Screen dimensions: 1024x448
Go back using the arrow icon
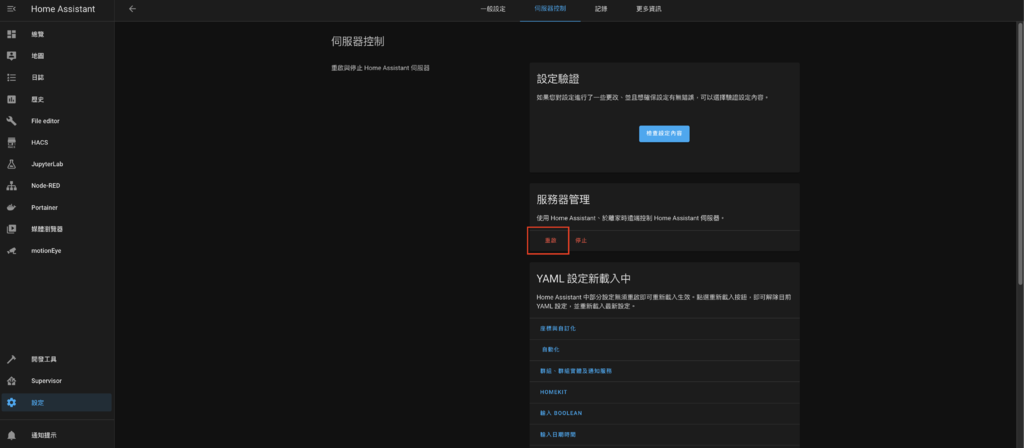(x=133, y=9)
